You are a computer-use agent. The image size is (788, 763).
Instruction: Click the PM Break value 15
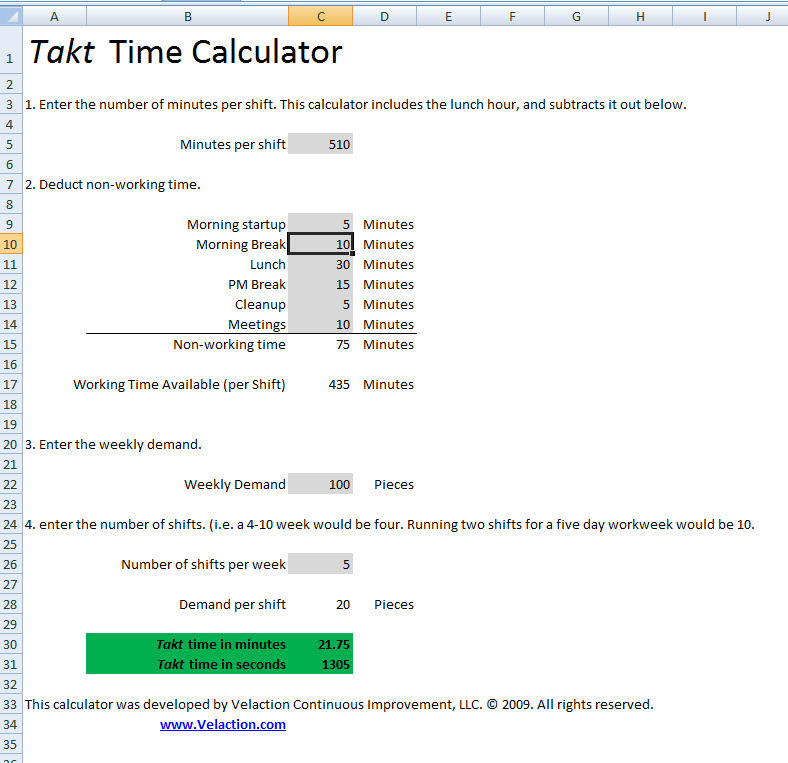point(321,284)
